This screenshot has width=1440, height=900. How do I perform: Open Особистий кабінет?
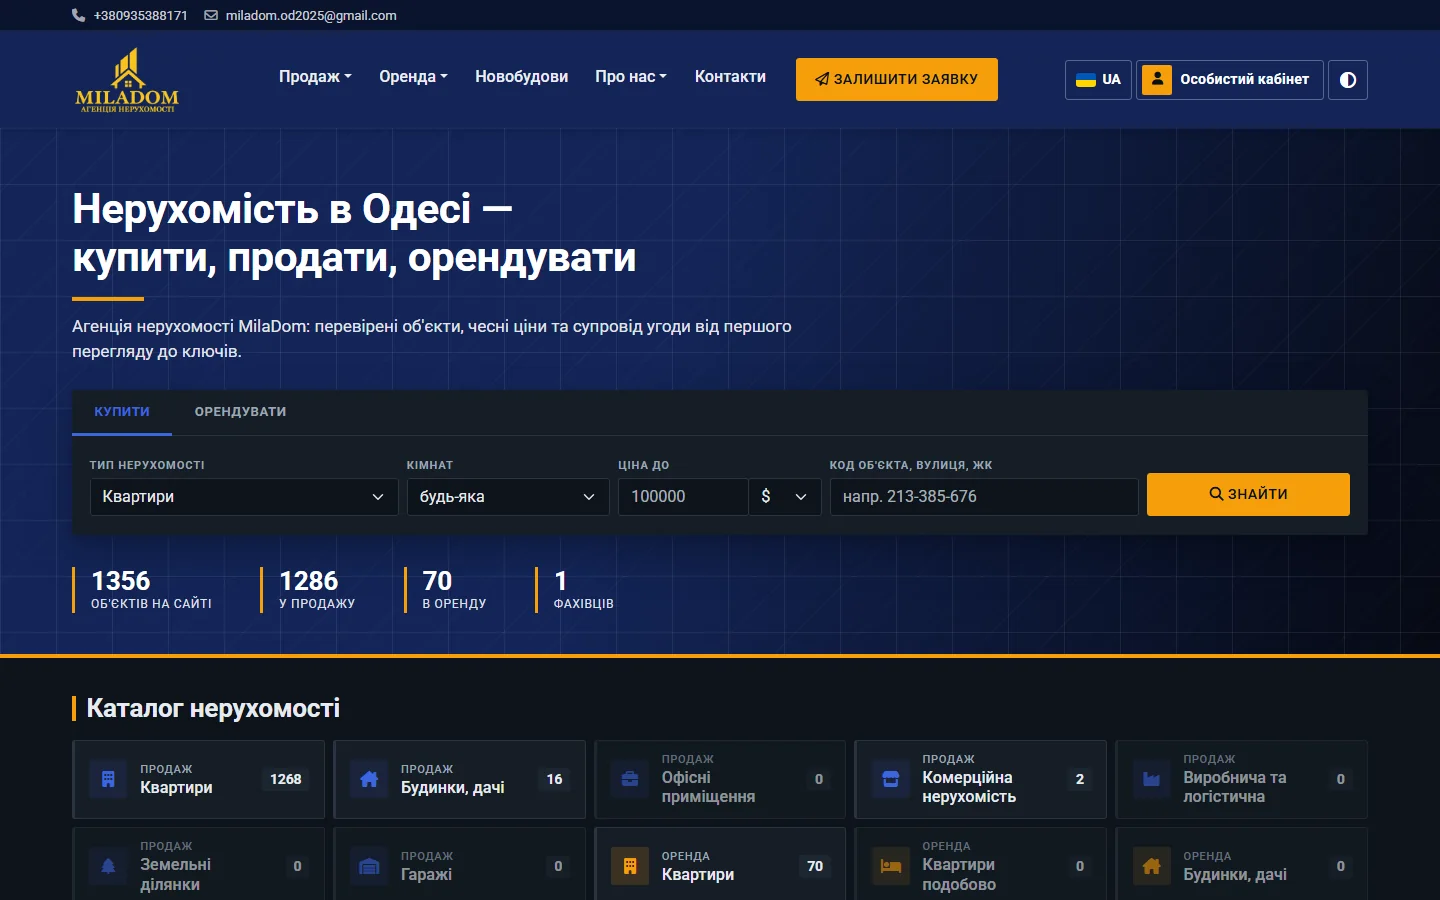point(1230,79)
